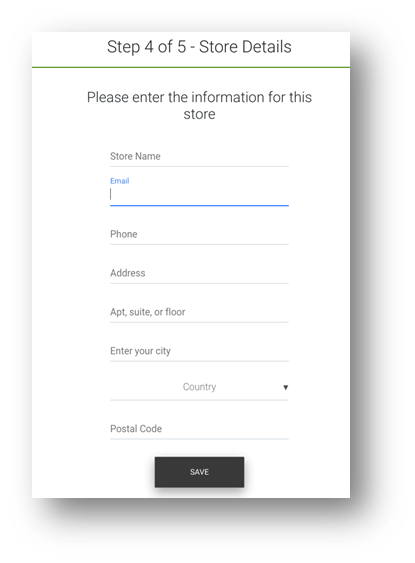The image size is (415, 563).
Task: Click the Address text field
Action: [199, 273]
